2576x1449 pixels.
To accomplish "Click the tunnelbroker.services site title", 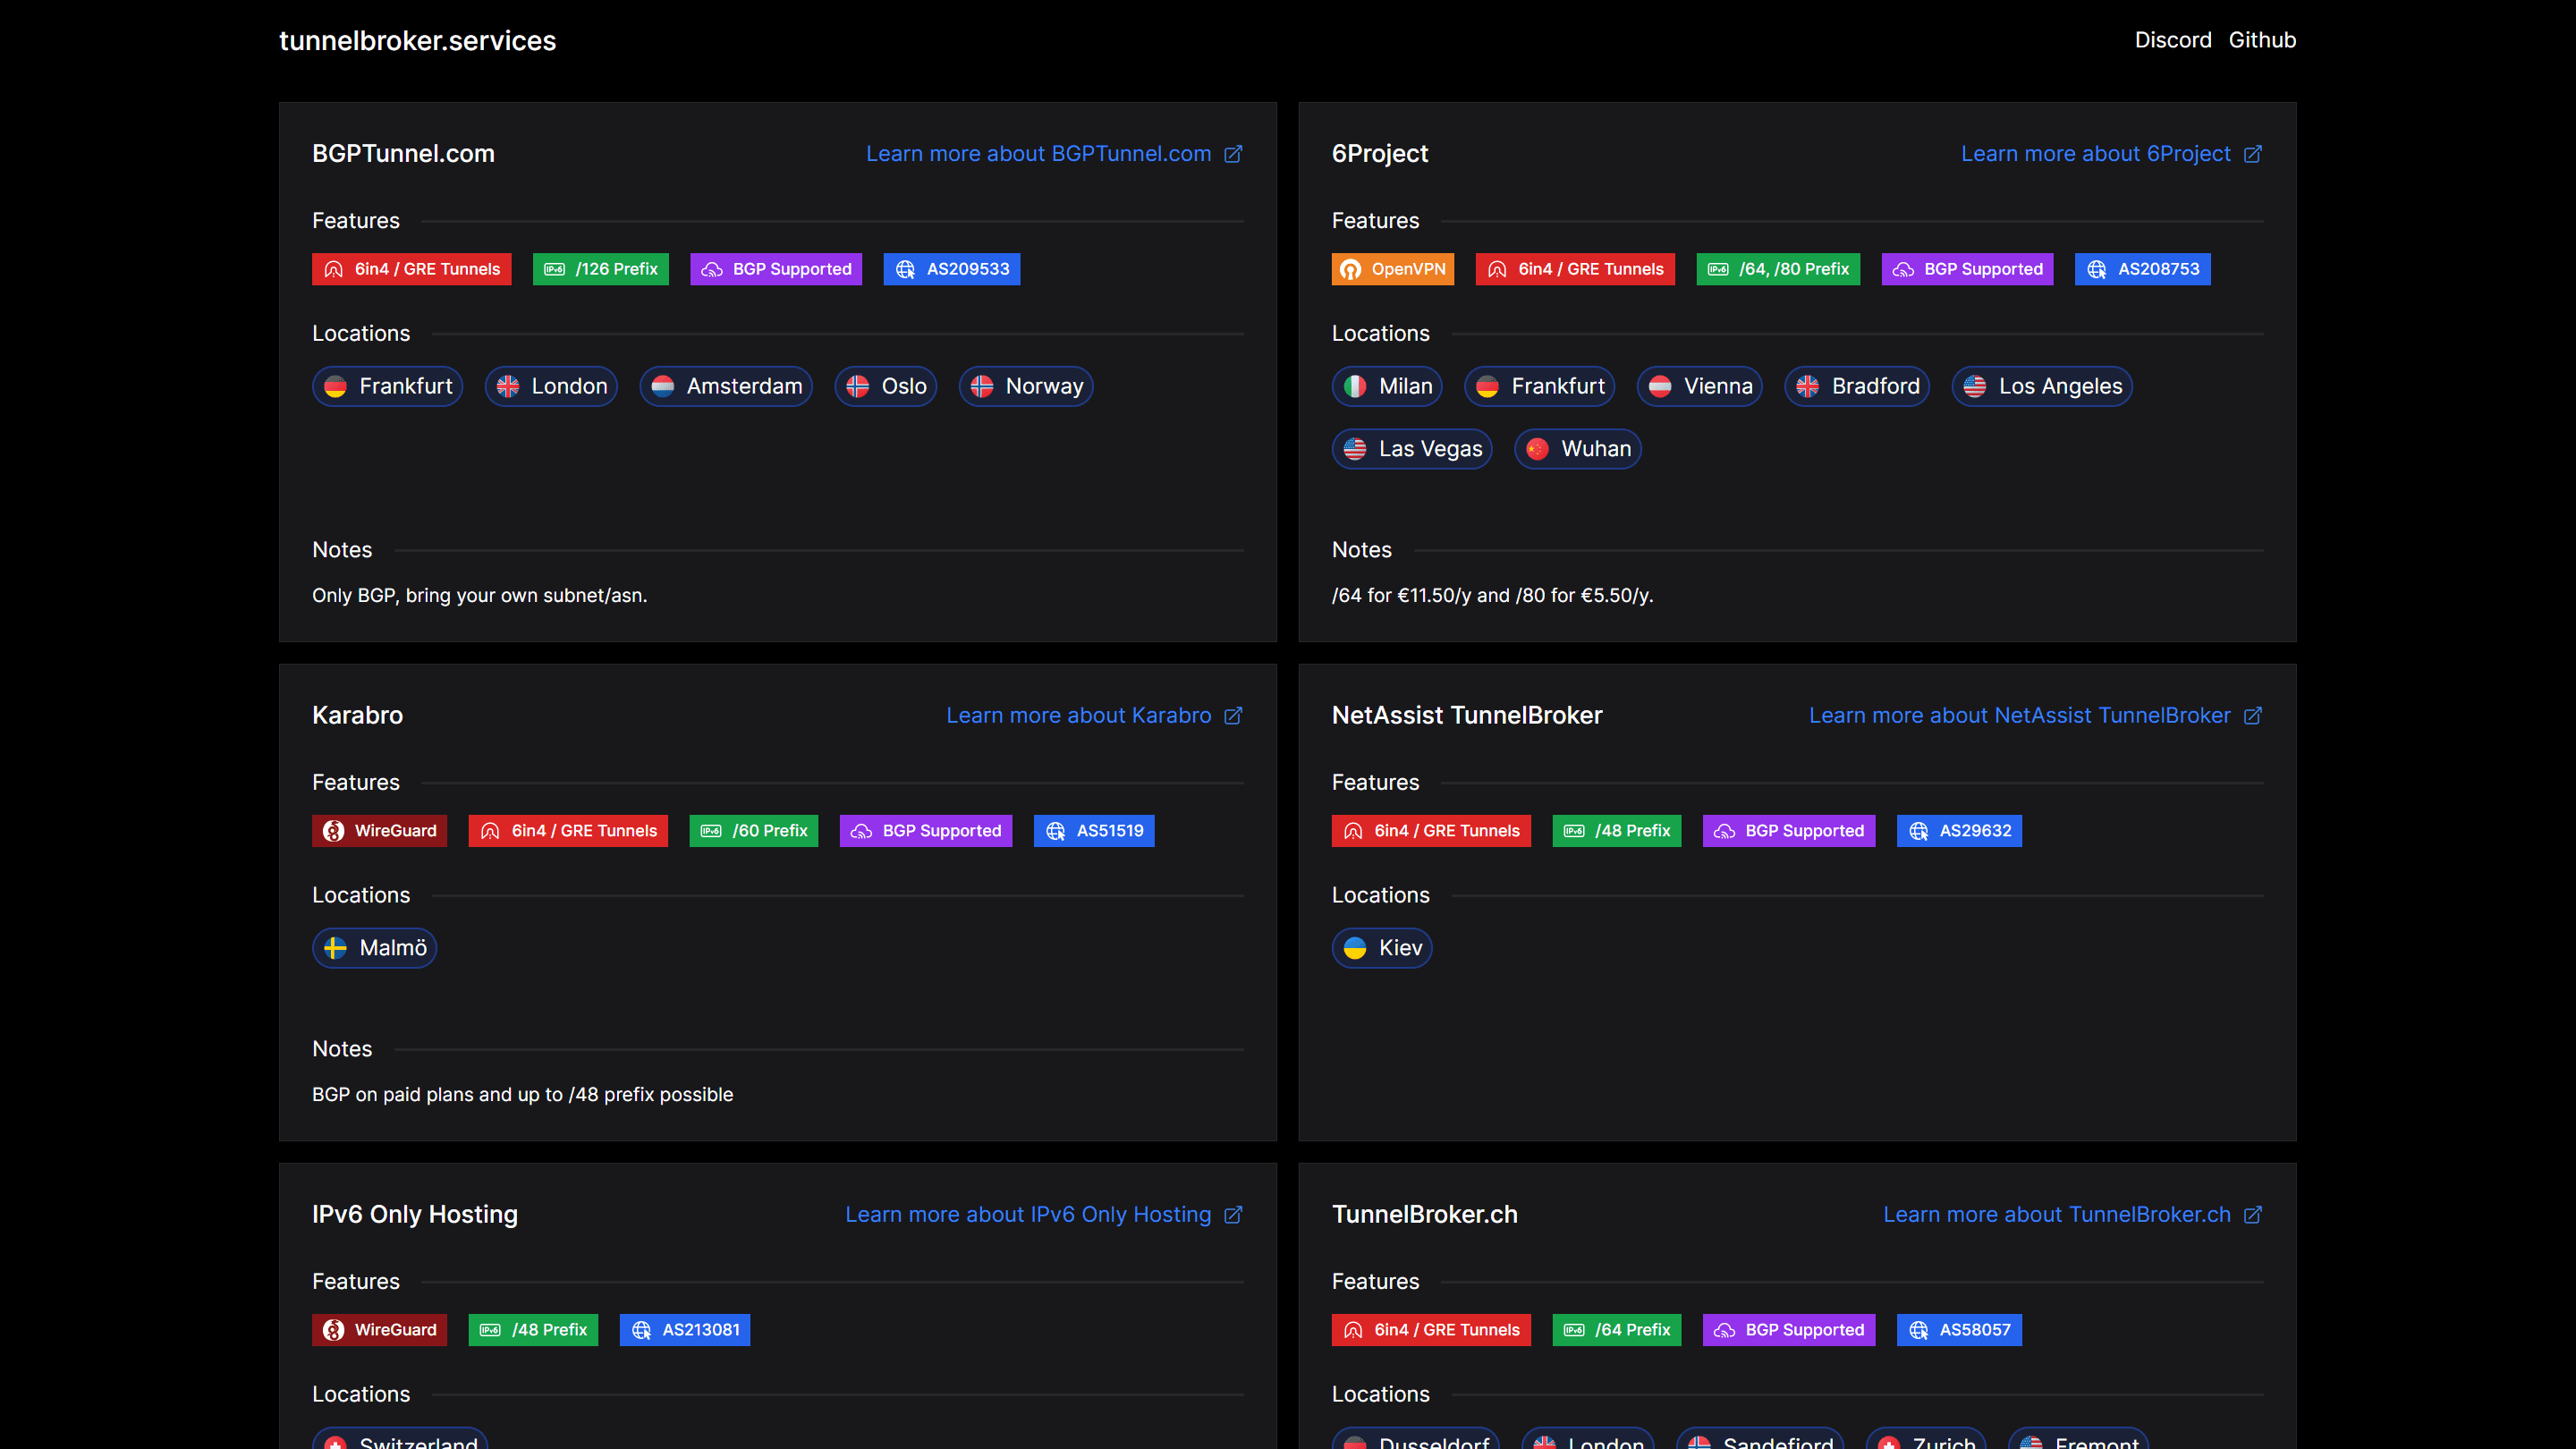I will click(x=417, y=41).
